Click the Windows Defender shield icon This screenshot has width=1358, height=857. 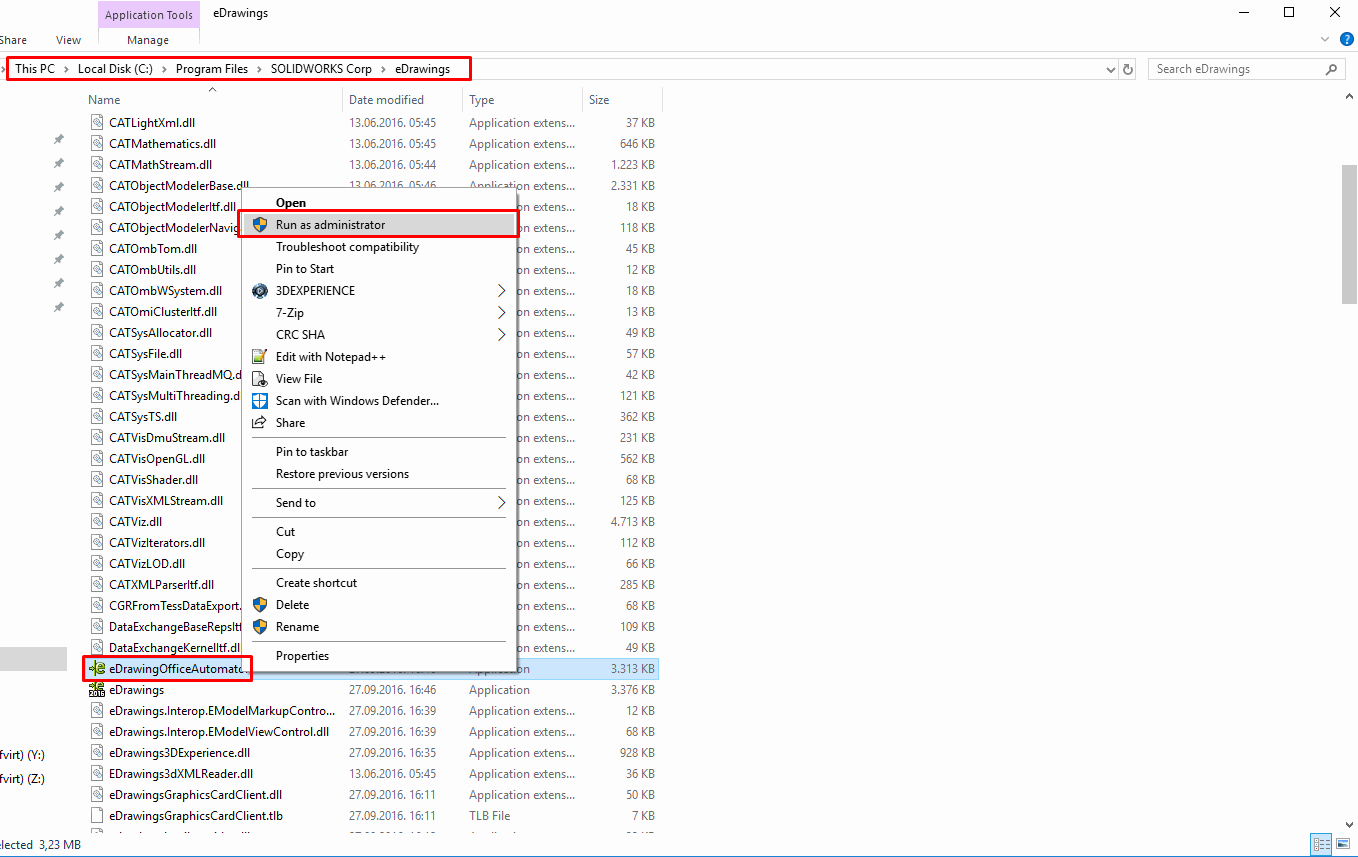point(260,401)
